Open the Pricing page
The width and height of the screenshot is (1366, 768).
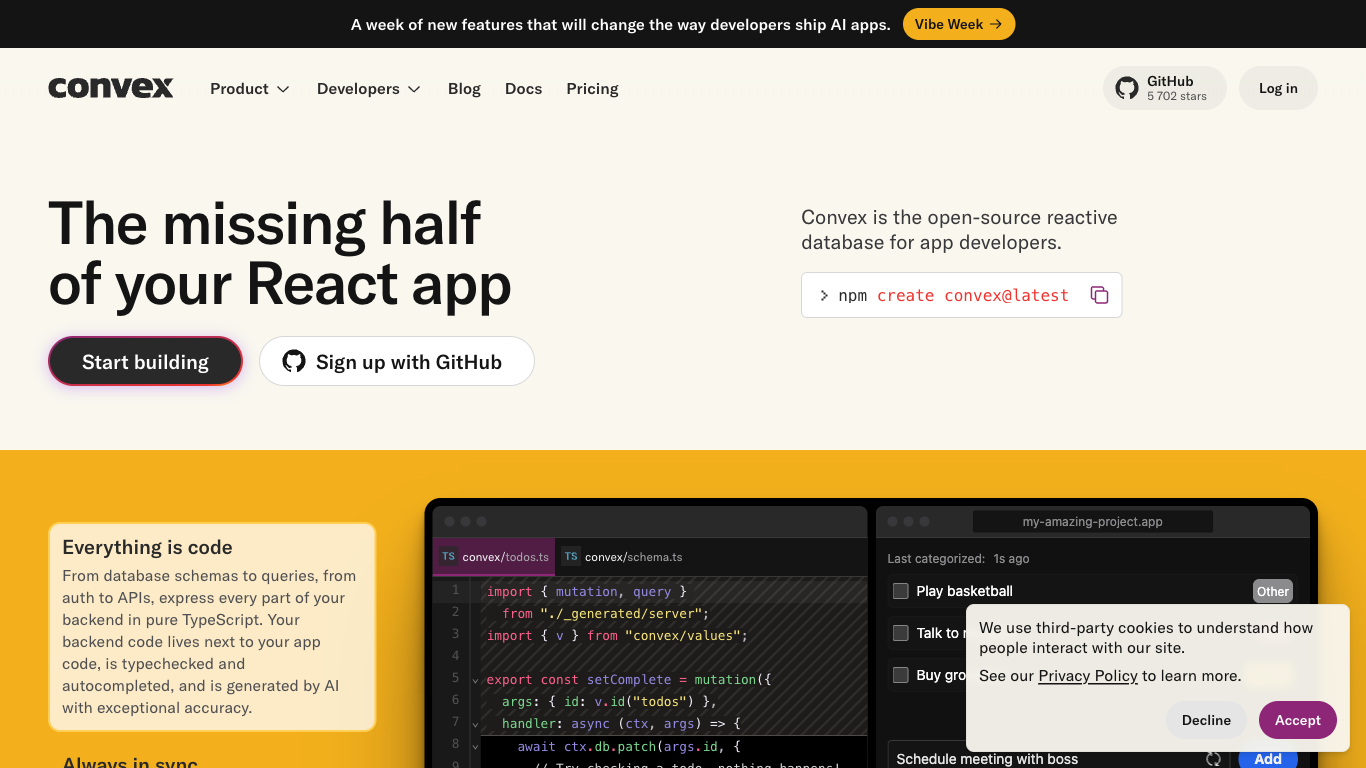(592, 88)
